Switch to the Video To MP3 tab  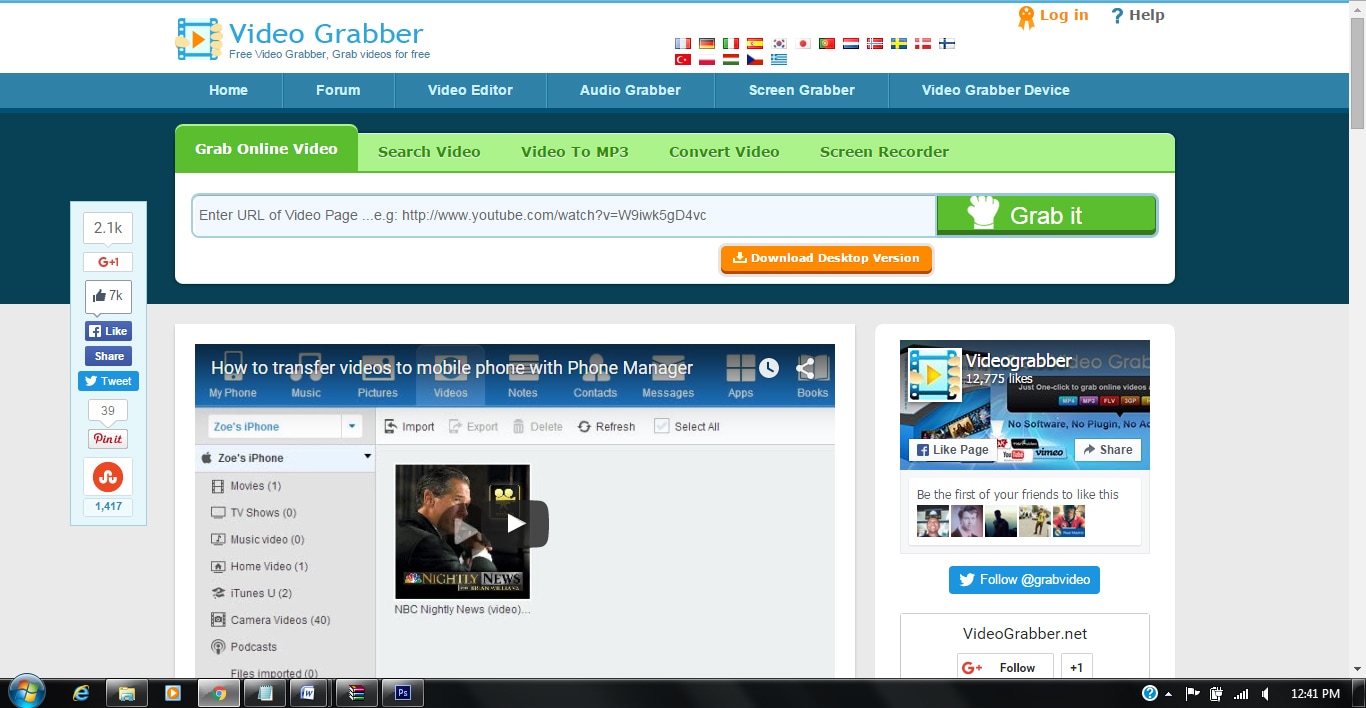click(x=575, y=152)
